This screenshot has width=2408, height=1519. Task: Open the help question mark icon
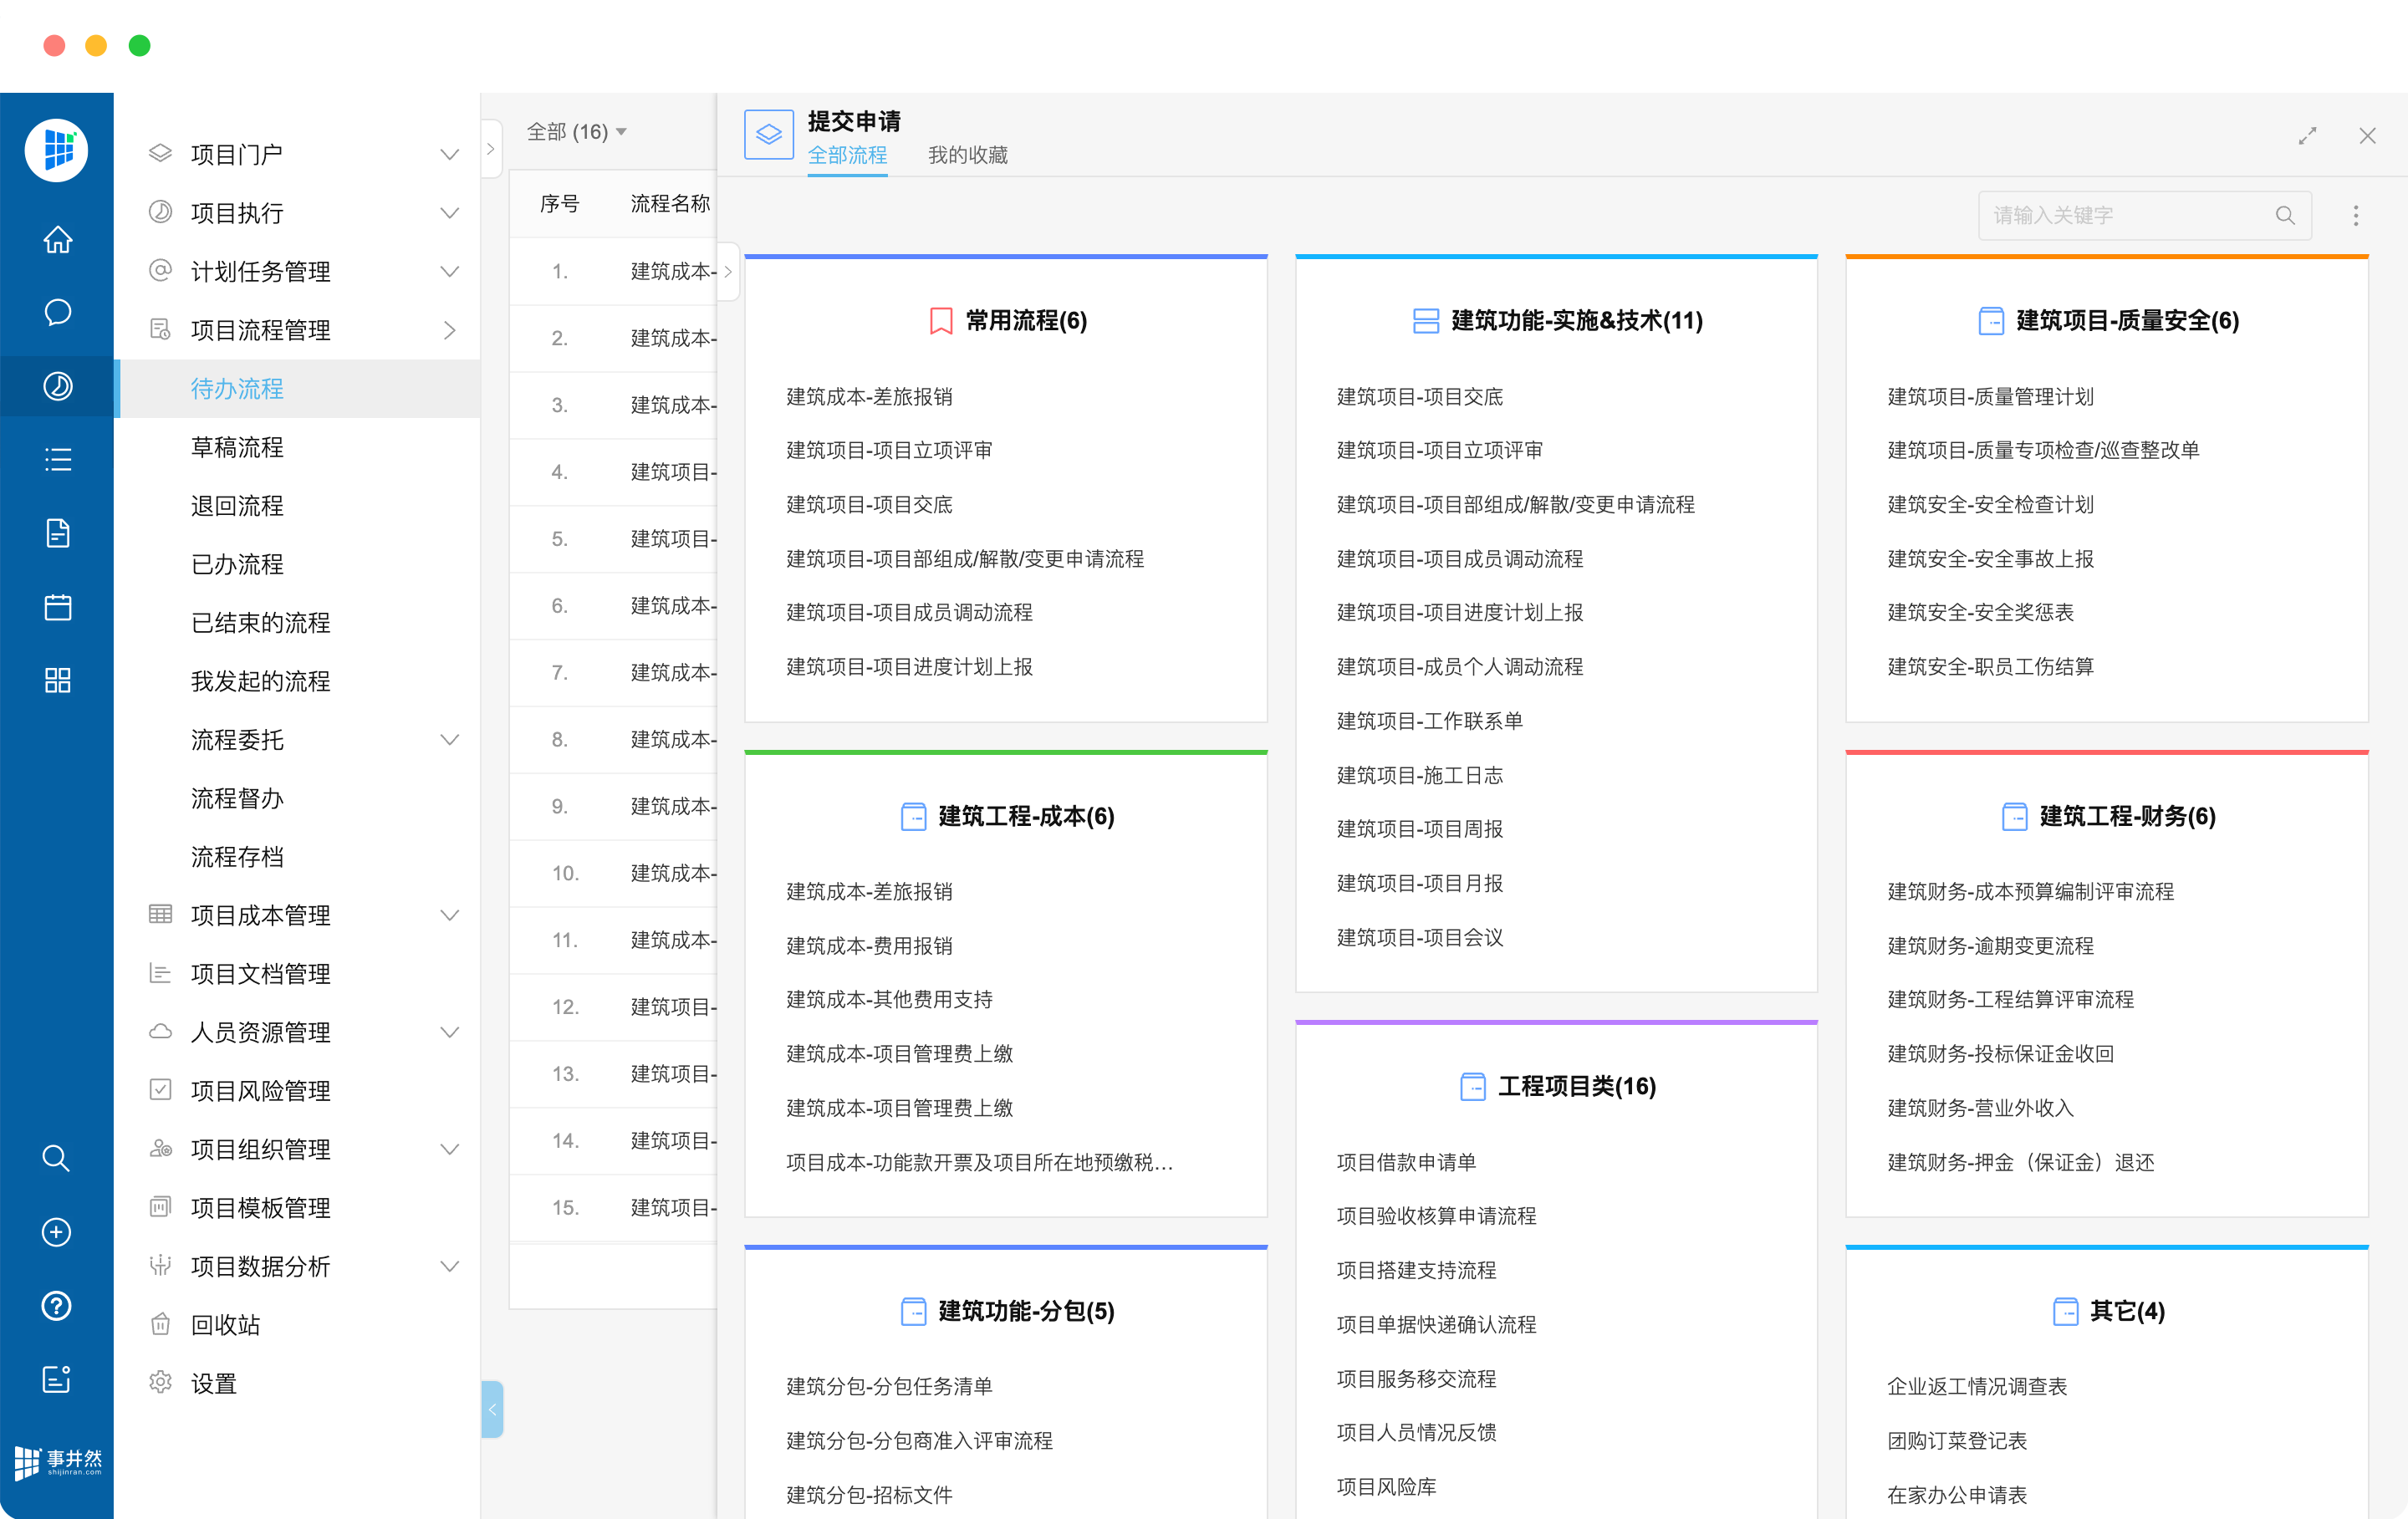click(56, 1305)
